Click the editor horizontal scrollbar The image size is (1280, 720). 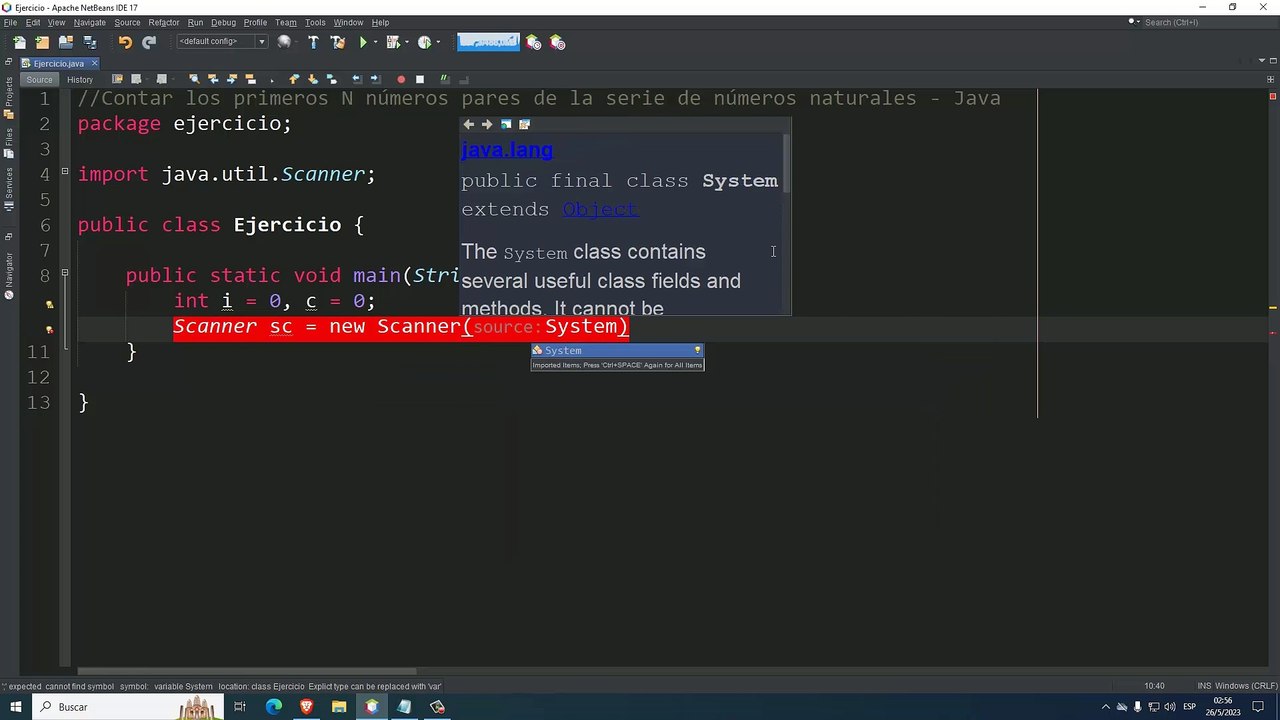pyautogui.click(x=247, y=671)
